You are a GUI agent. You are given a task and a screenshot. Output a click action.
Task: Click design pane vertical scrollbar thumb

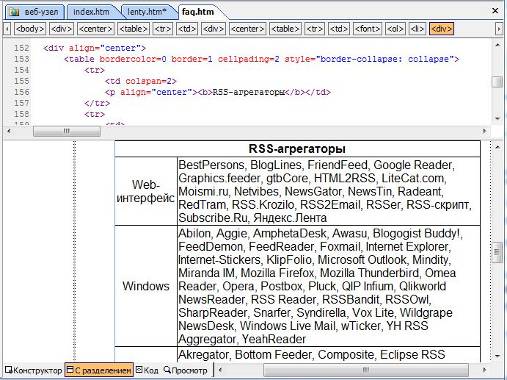(x=497, y=252)
